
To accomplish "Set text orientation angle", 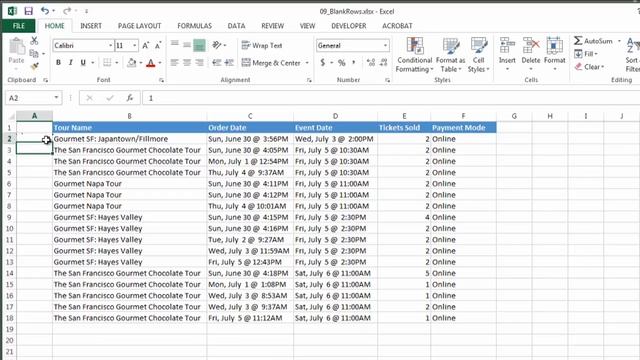I will [217, 45].
